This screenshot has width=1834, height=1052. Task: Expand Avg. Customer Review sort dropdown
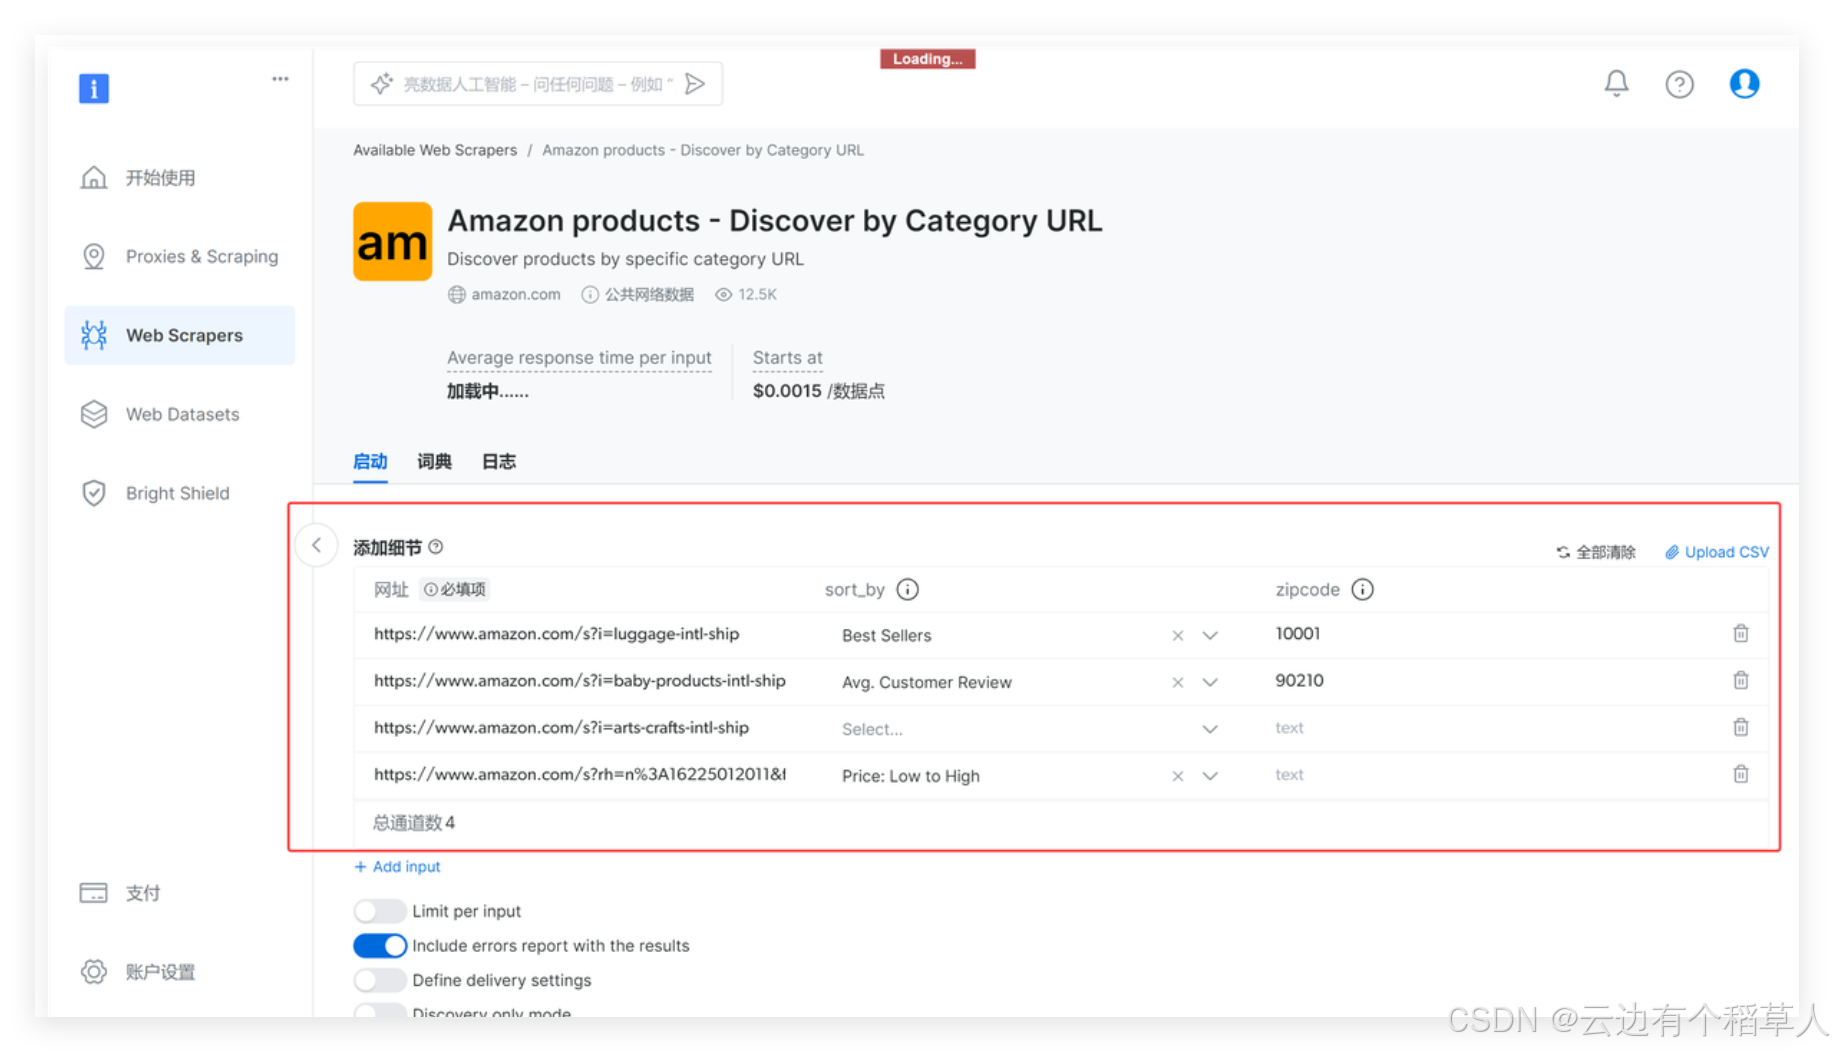point(1210,683)
